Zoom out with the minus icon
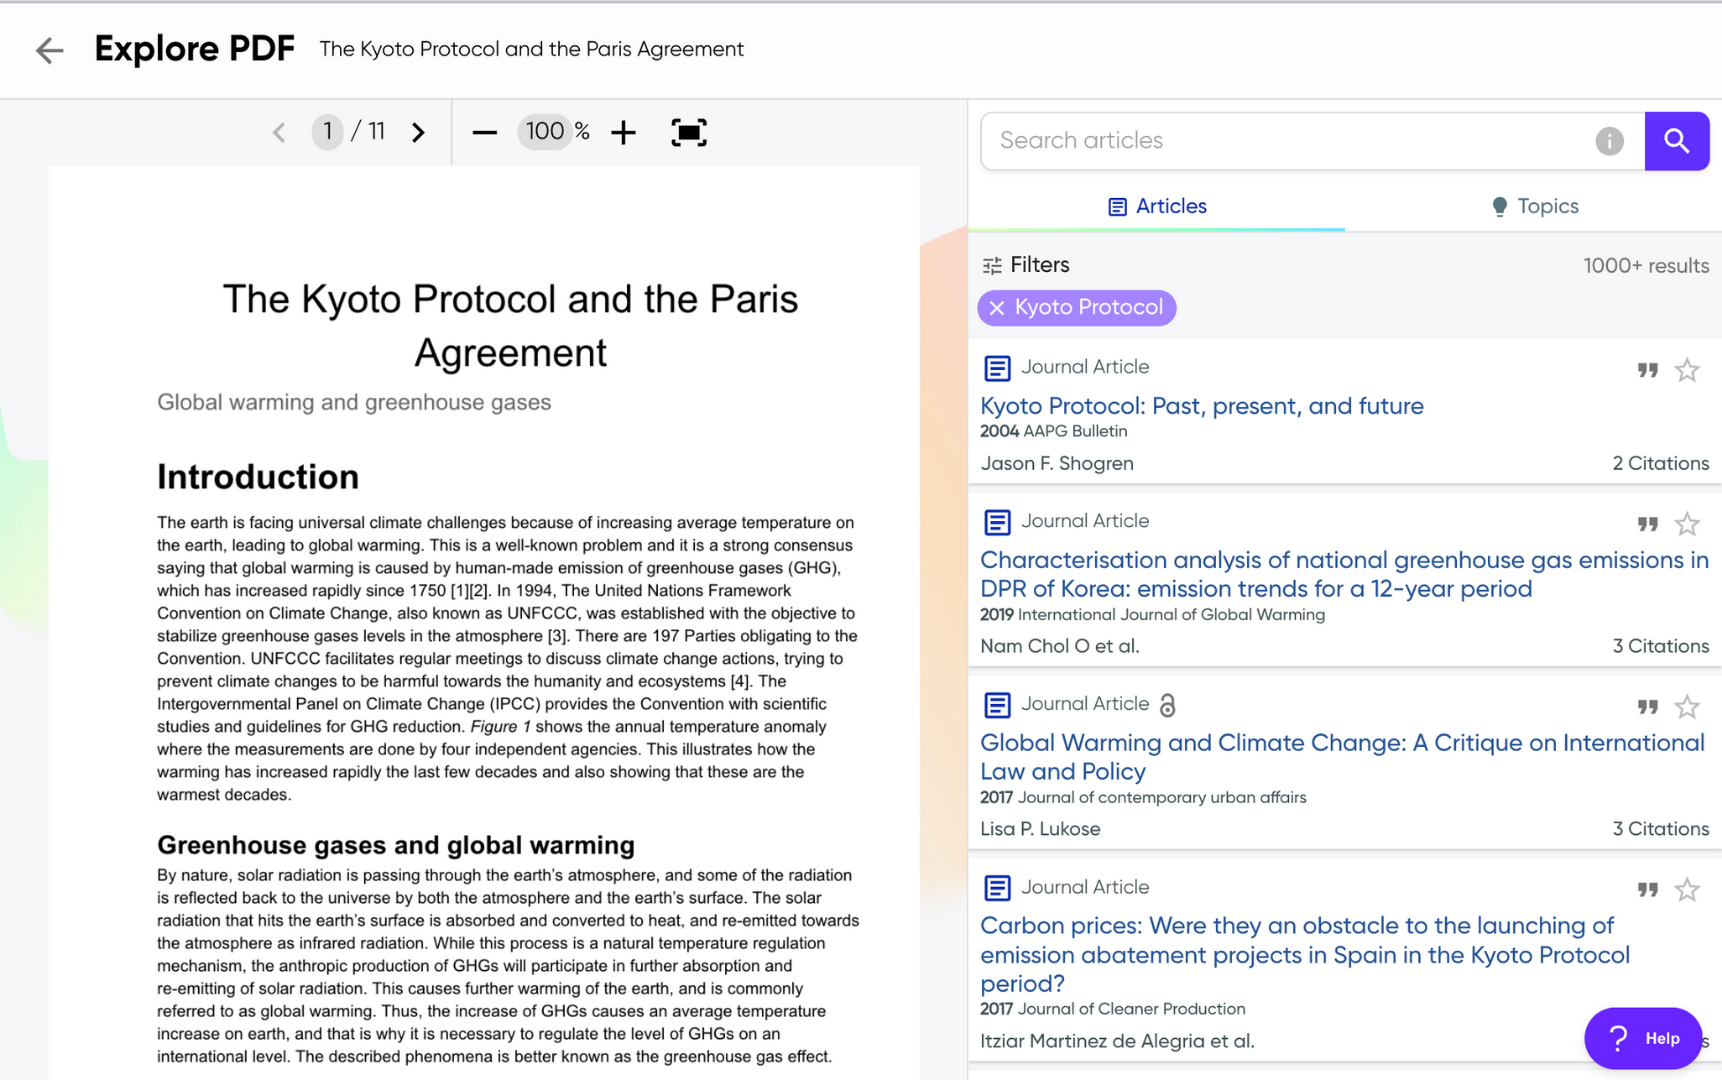This screenshot has width=1722, height=1080. click(x=484, y=132)
